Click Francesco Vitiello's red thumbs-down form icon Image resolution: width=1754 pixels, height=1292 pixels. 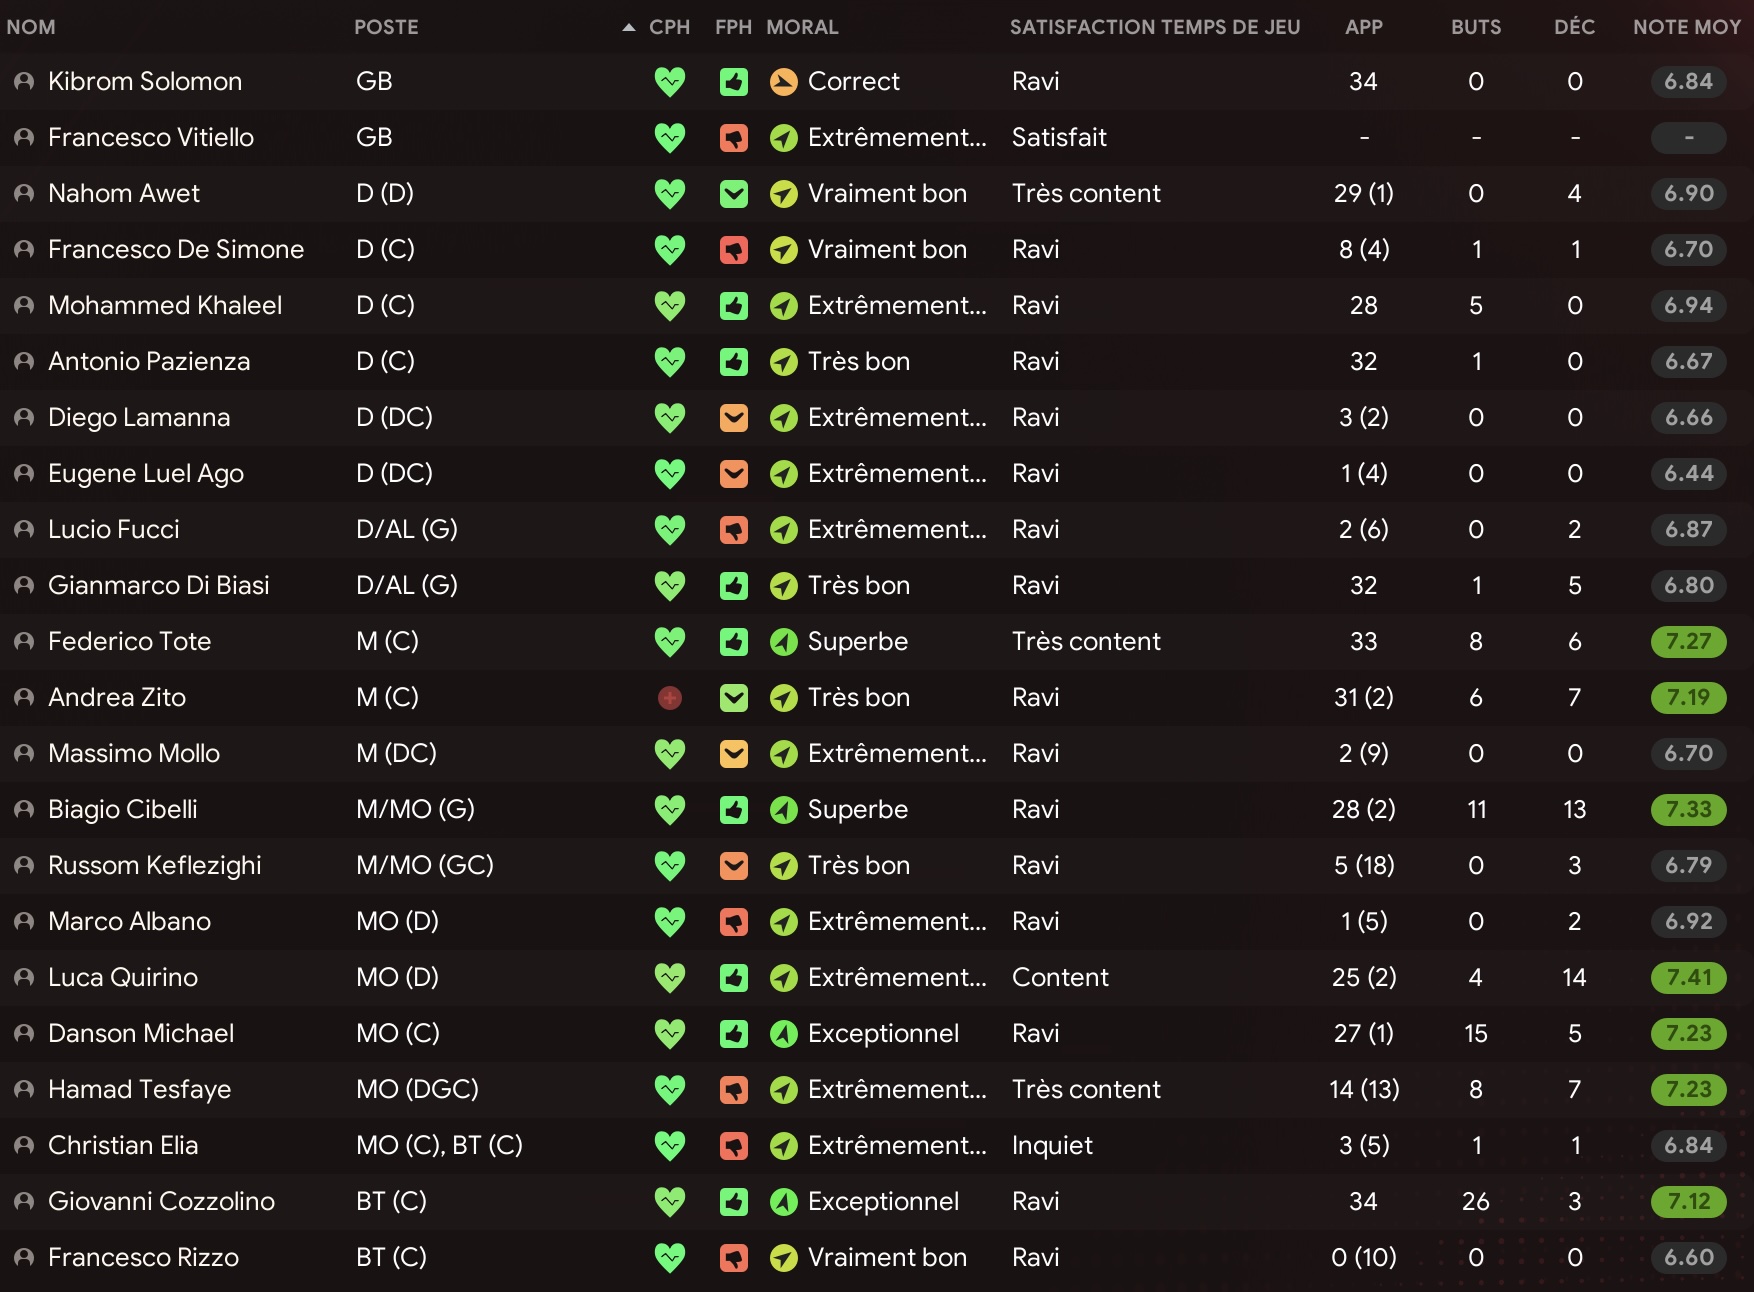point(734,138)
